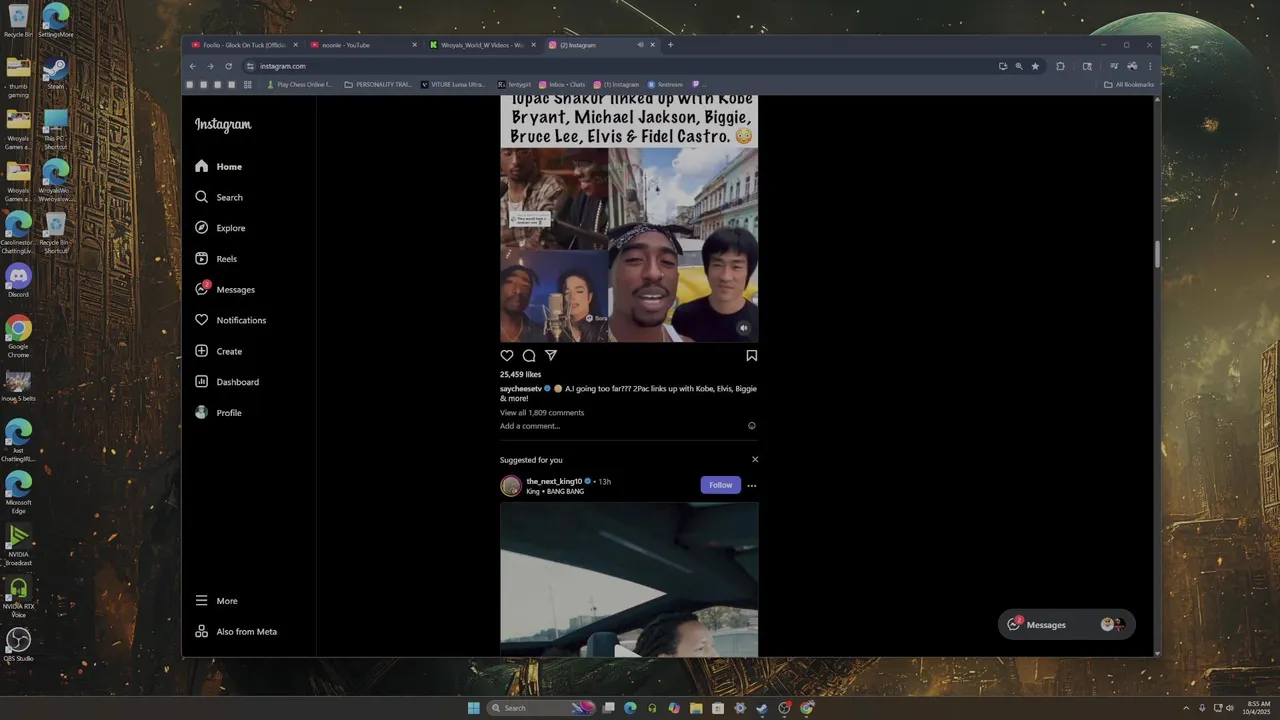The width and height of the screenshot is (1280, 720).
Task: Open Notifications heart in the sidebar
Action: [x=202, y=320]
